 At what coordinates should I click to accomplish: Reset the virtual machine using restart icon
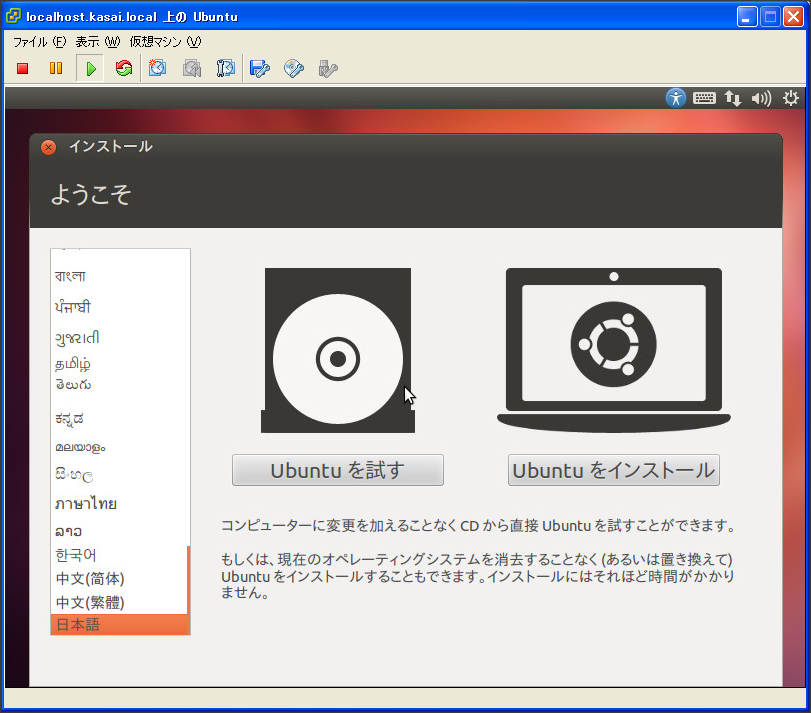coord(124,68)
